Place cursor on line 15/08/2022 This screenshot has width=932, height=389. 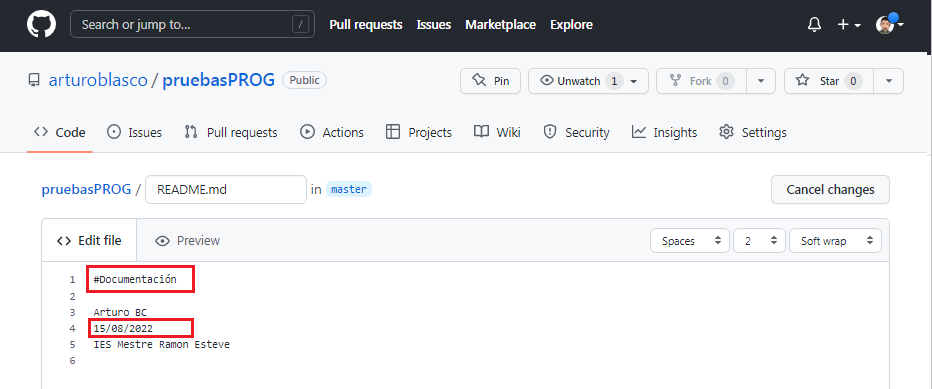(x=123, y=328)
